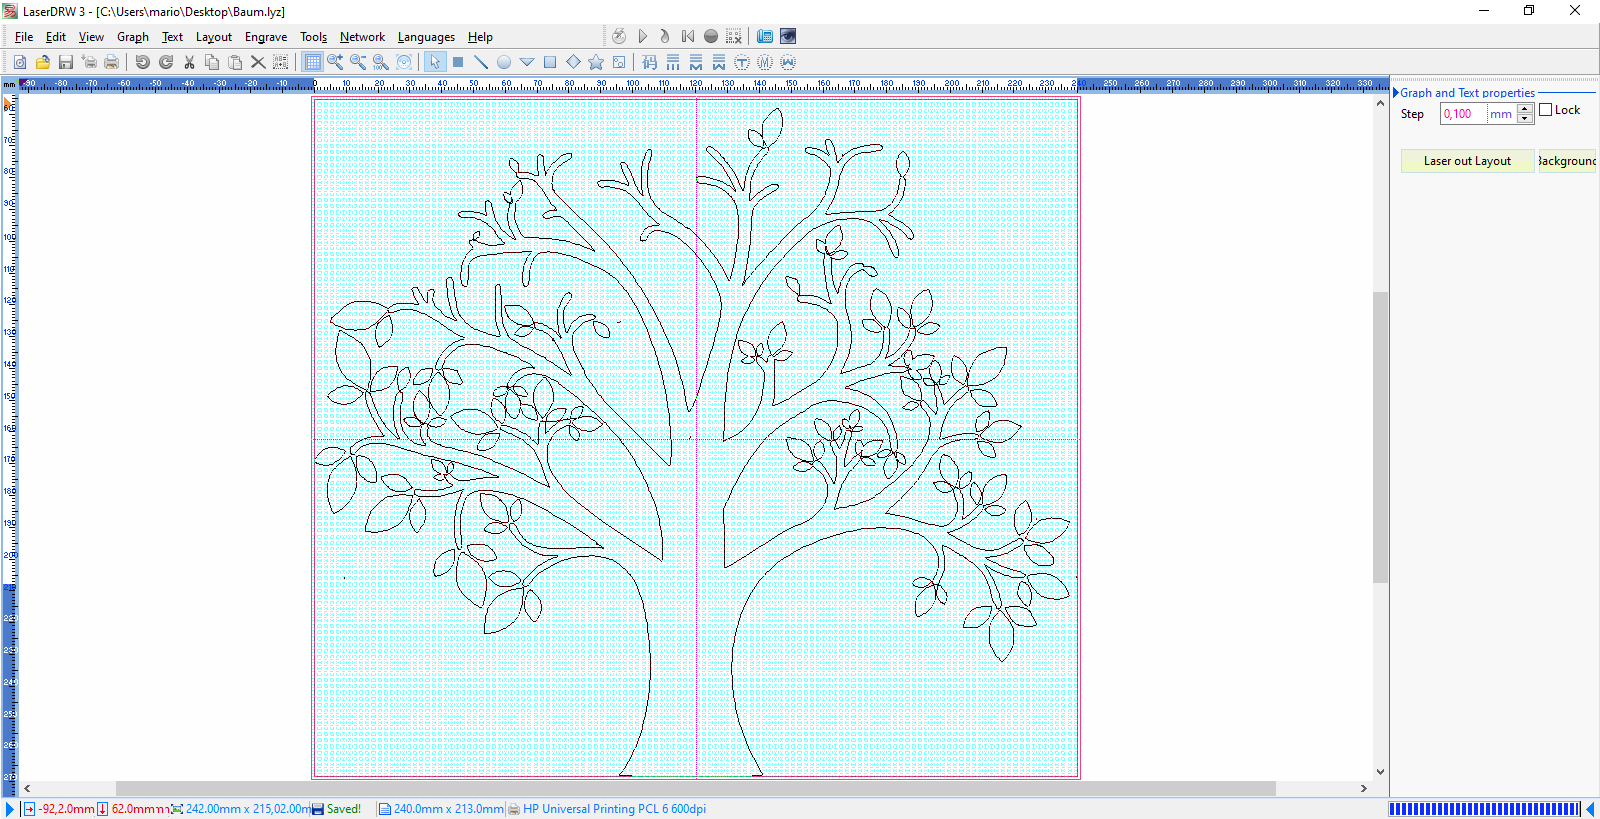Screen dimensions: 1600x819
Task: Redo the last undone action
Action: tap(166, 62)
